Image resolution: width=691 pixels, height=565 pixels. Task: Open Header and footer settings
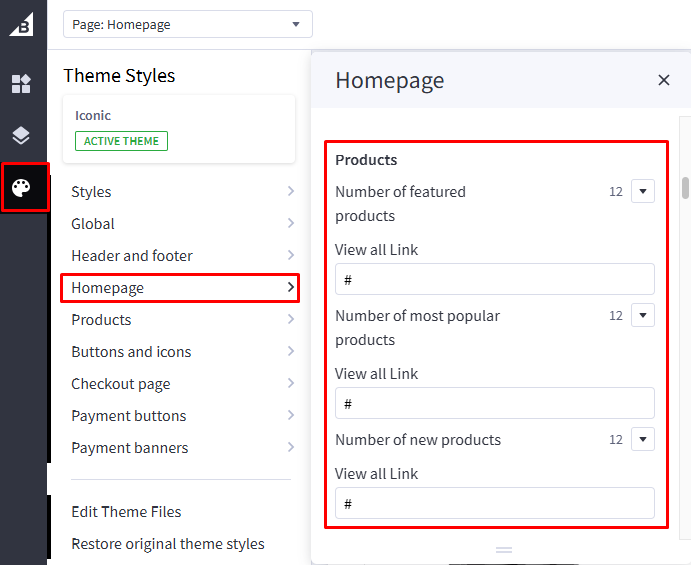[180, 256]
